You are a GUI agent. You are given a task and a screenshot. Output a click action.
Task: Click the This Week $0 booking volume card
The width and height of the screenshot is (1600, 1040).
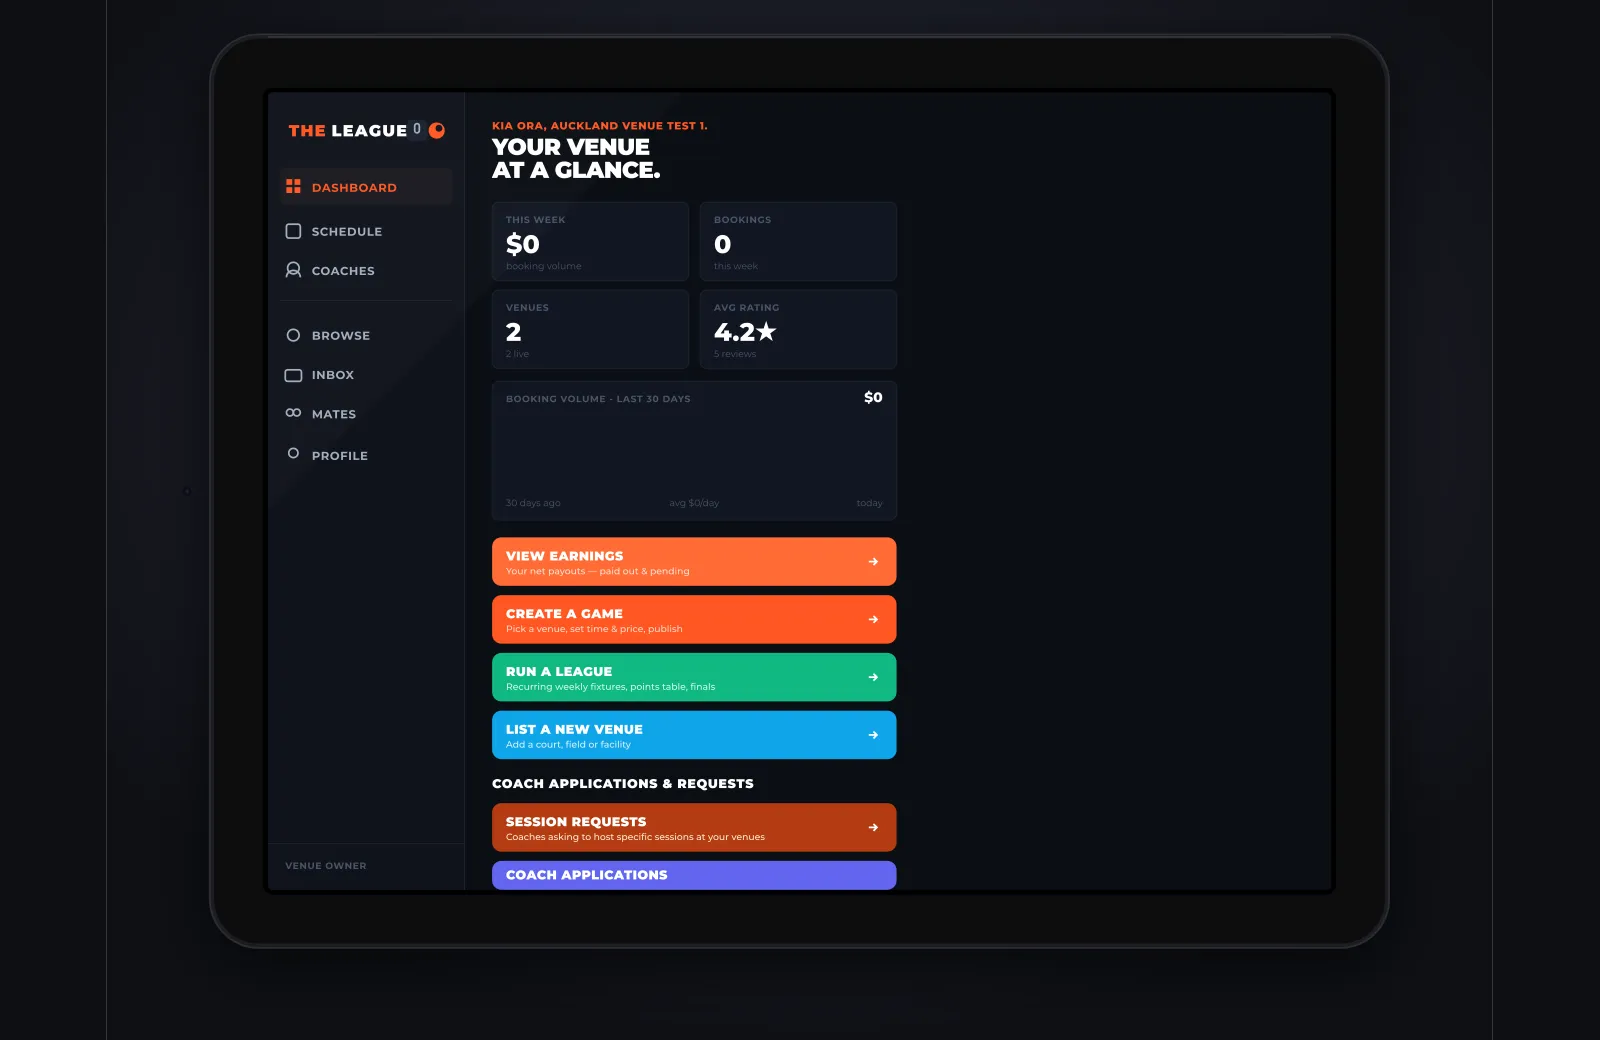tap(590, 242)
